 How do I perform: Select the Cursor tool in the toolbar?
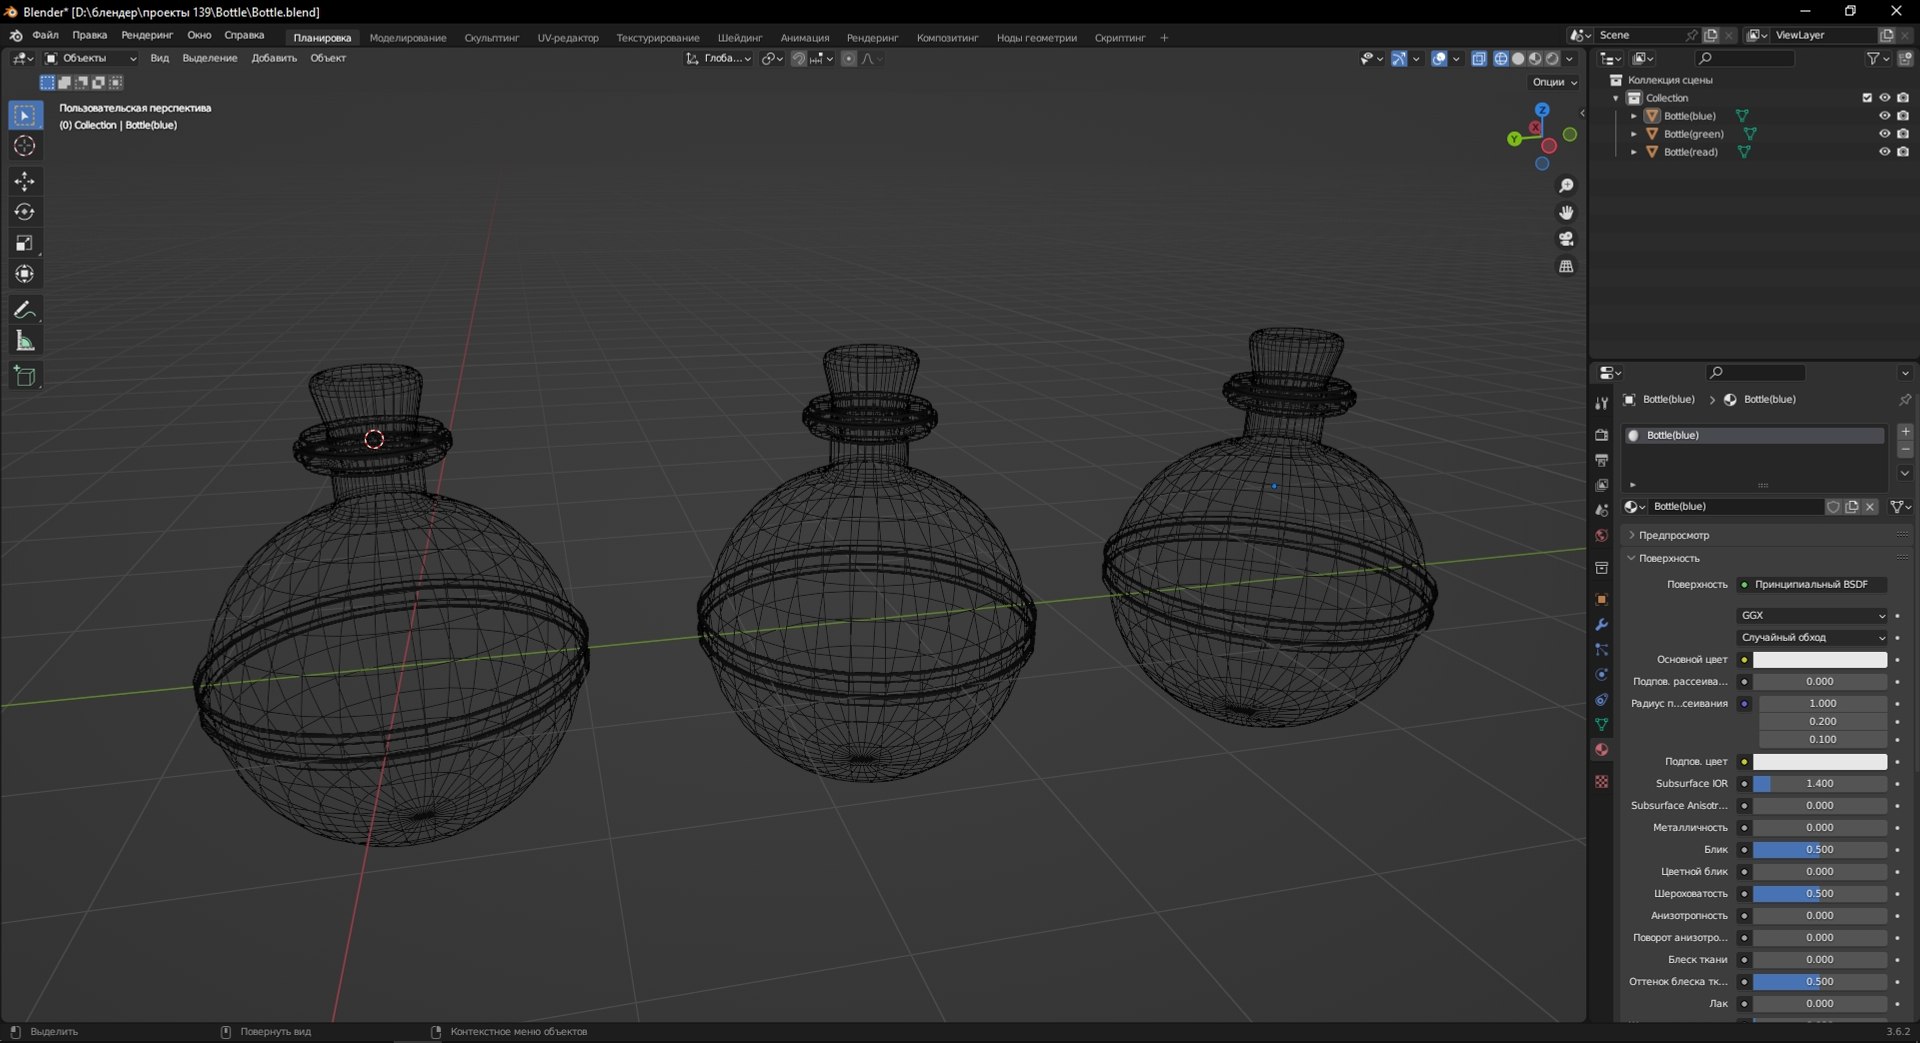click(25, 146)
